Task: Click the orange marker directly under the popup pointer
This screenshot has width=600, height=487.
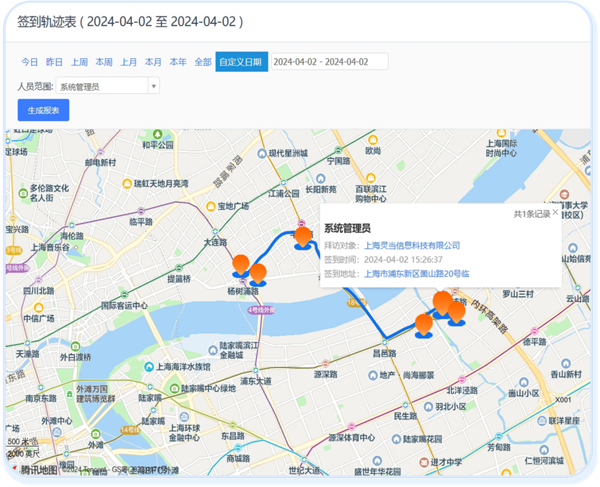Action: coord(442,302)
